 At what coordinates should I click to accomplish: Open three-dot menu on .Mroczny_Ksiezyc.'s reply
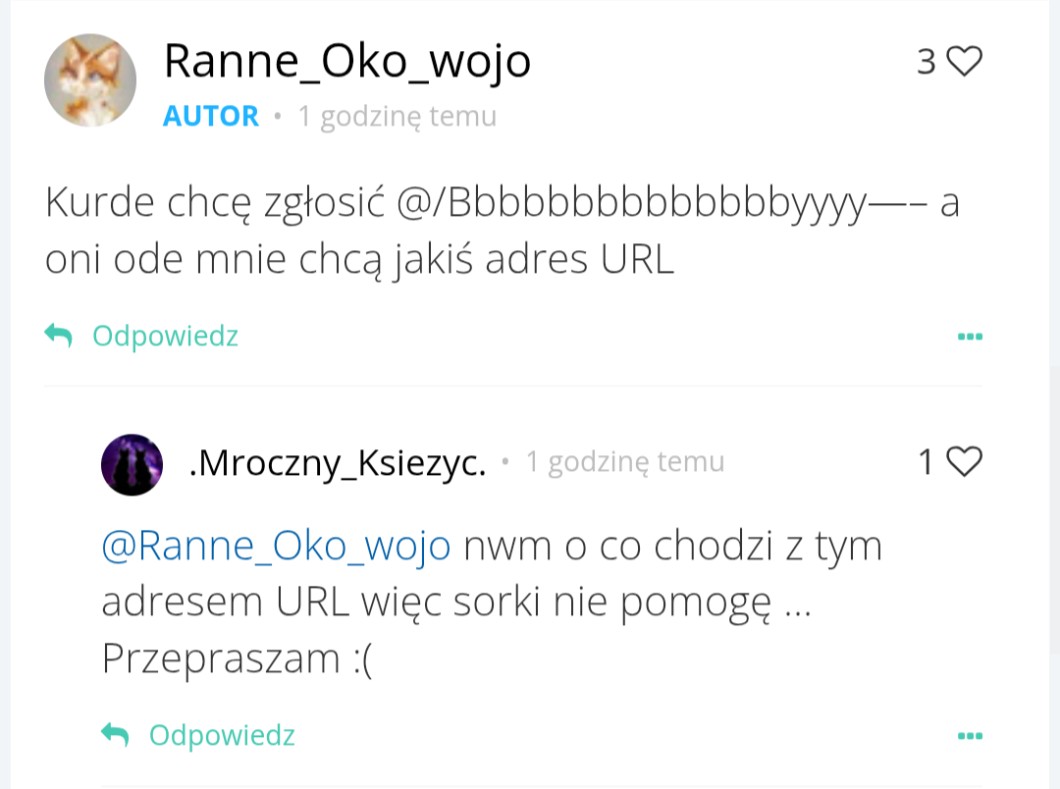(969, 737)
